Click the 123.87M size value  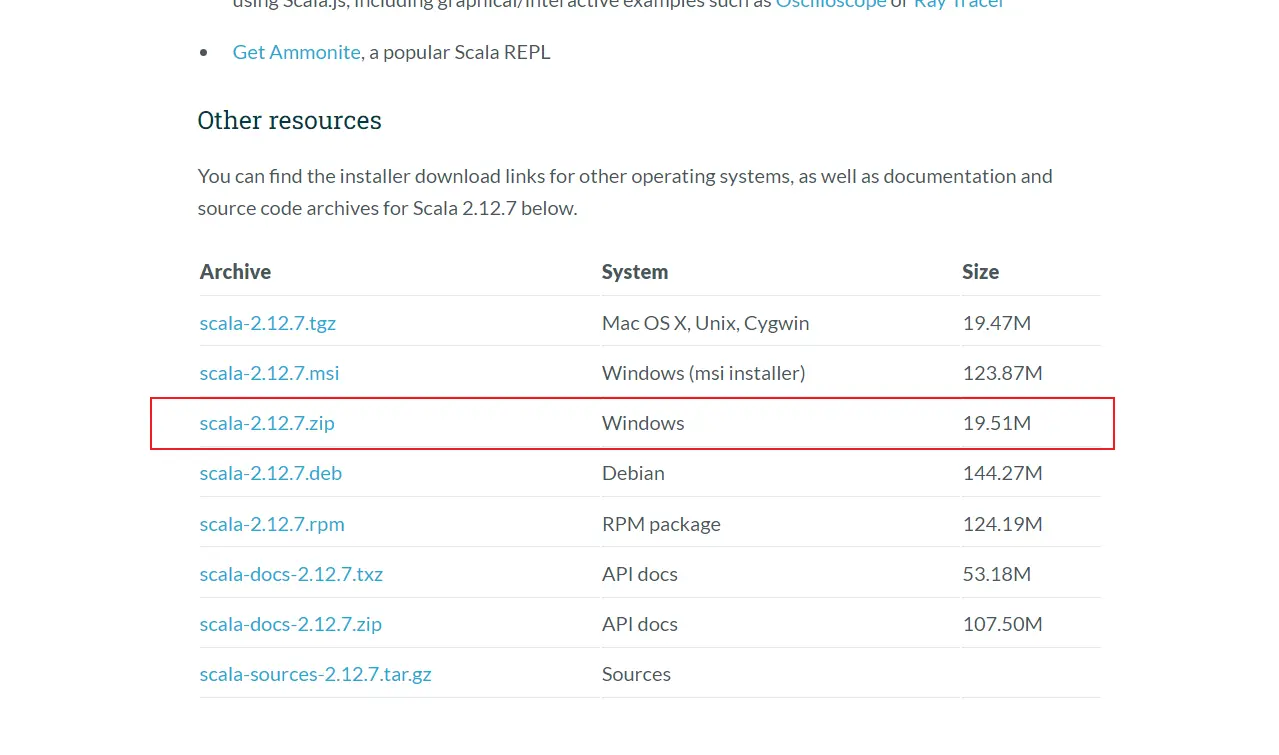point(1002,373)
